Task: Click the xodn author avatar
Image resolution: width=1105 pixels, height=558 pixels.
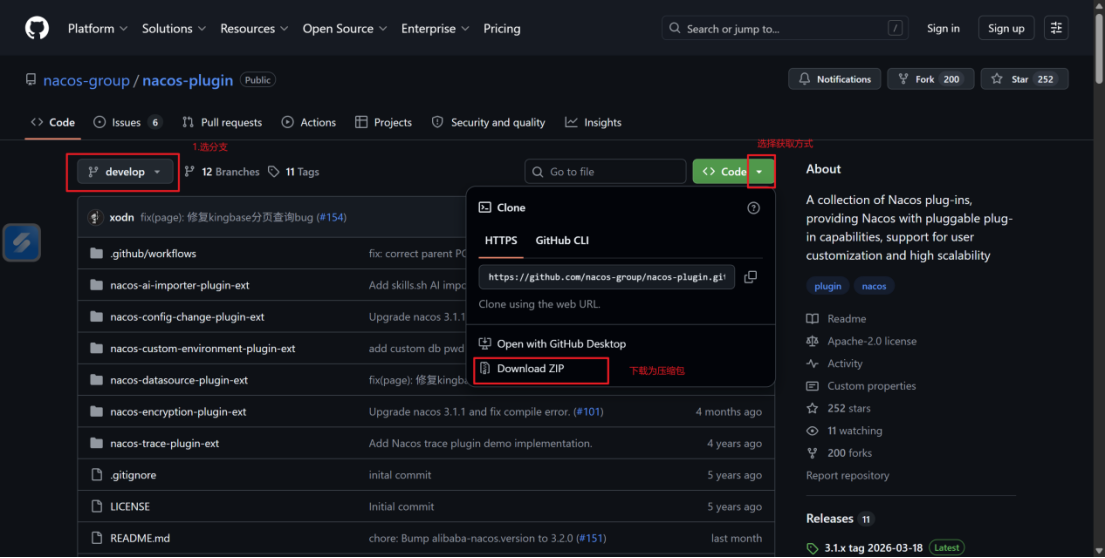Action: pyautogui.click(x=96, y=217)
